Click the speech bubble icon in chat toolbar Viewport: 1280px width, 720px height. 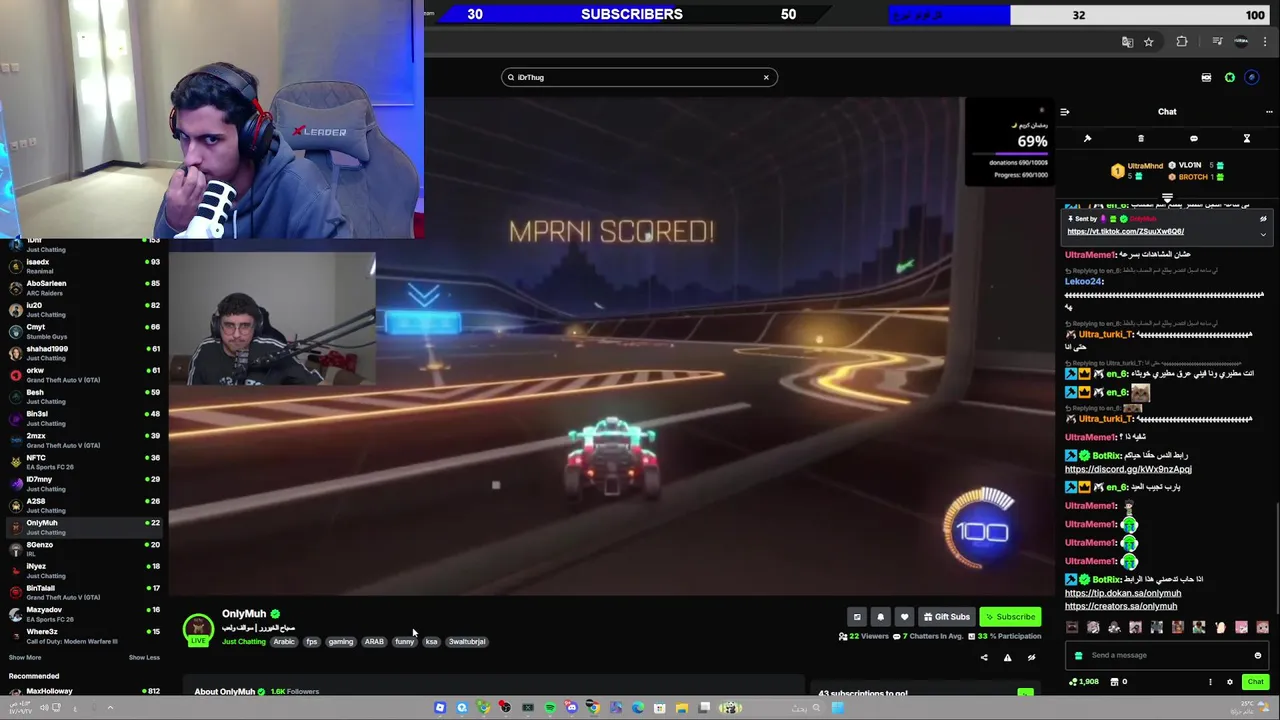tap(1193, 139)
